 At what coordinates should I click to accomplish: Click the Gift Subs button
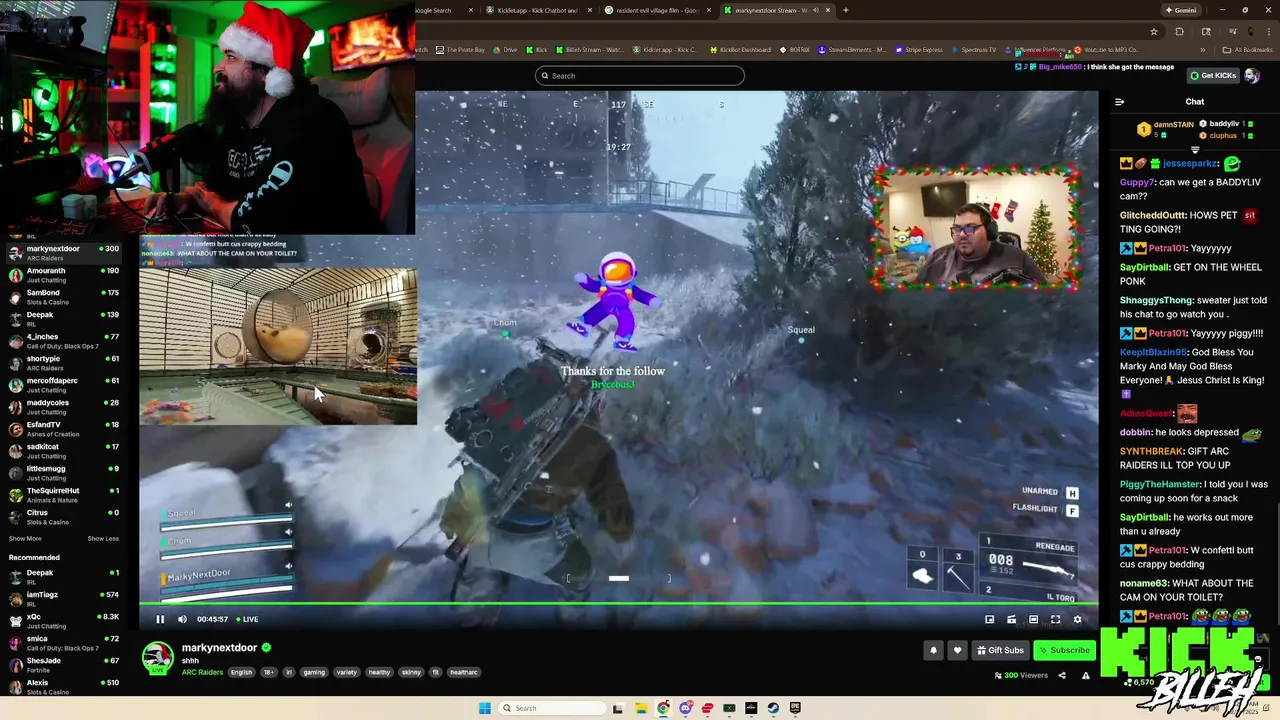click(x=999, y=650)
